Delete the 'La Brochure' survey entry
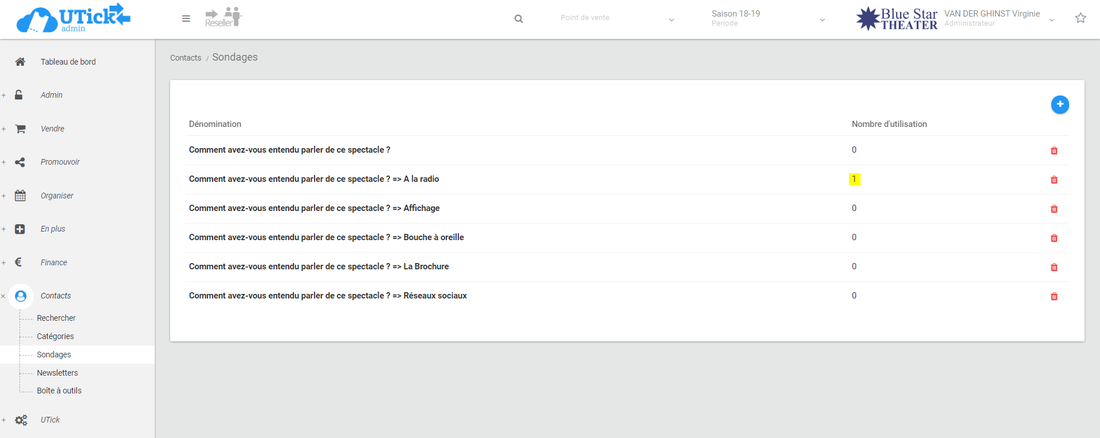Viewport: 1100px width, 438px height. pos(1054,267)
